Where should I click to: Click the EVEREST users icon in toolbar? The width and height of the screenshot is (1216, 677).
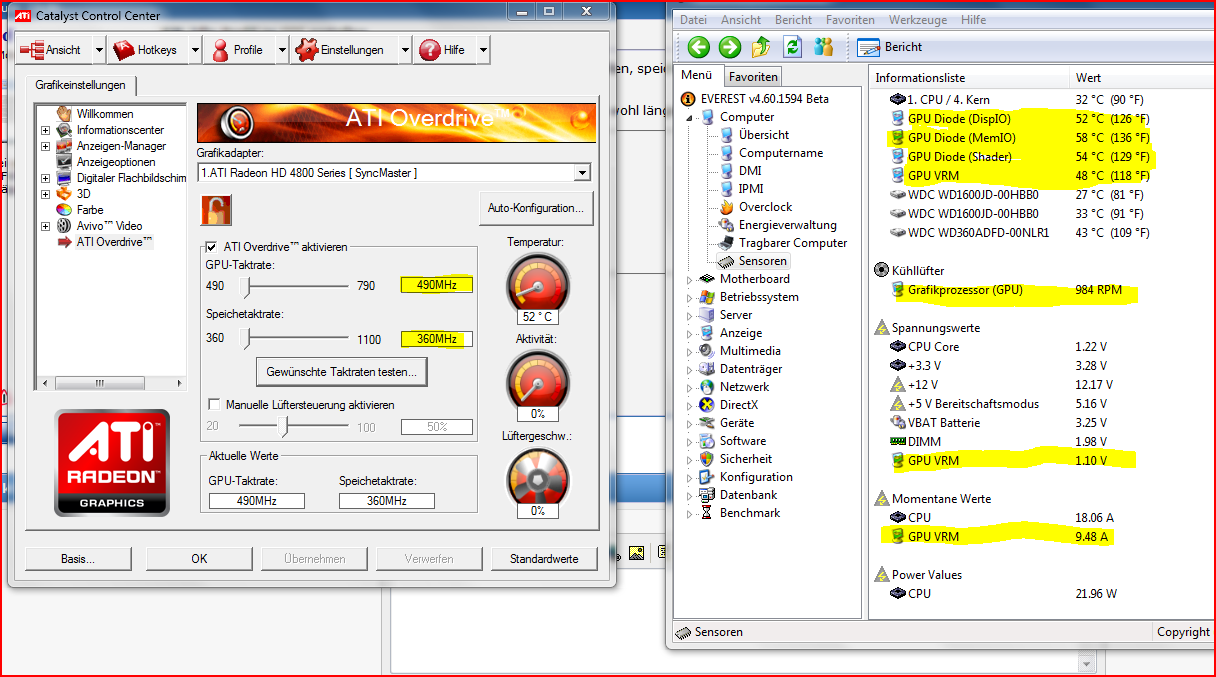click(x=824, y=47)
